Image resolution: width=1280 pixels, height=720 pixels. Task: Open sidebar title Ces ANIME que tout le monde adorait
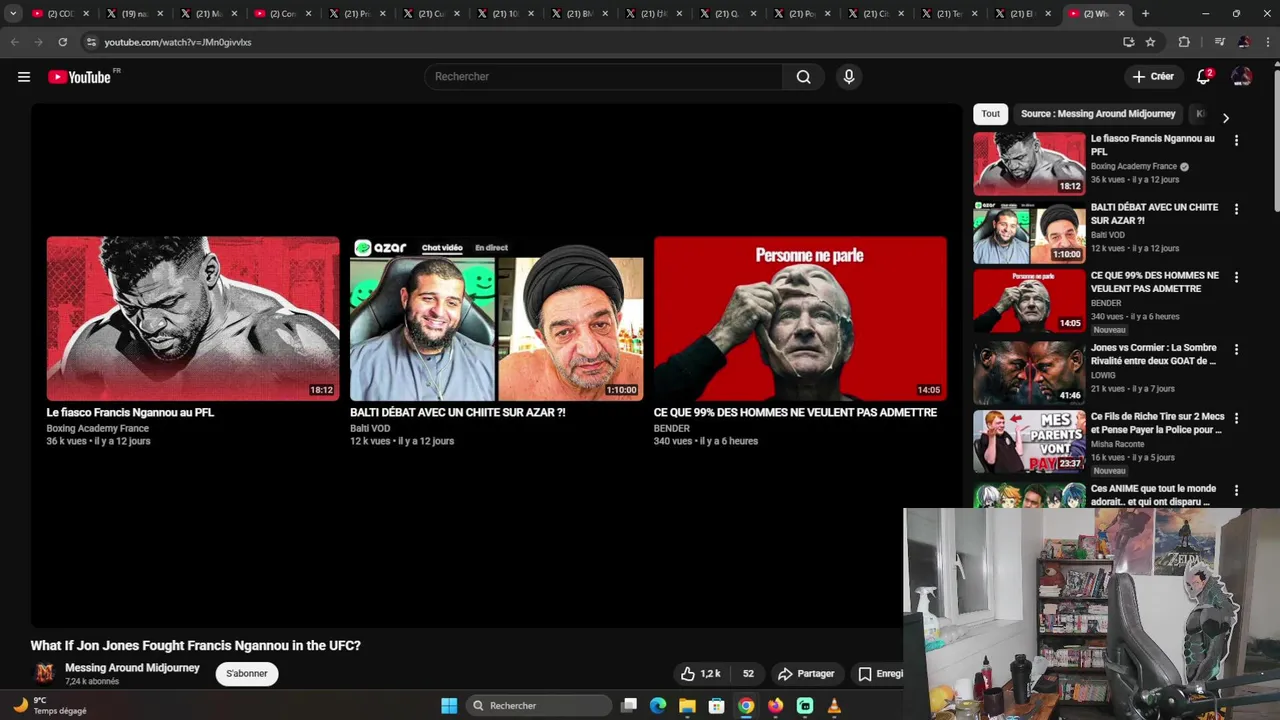point(1153,495)
